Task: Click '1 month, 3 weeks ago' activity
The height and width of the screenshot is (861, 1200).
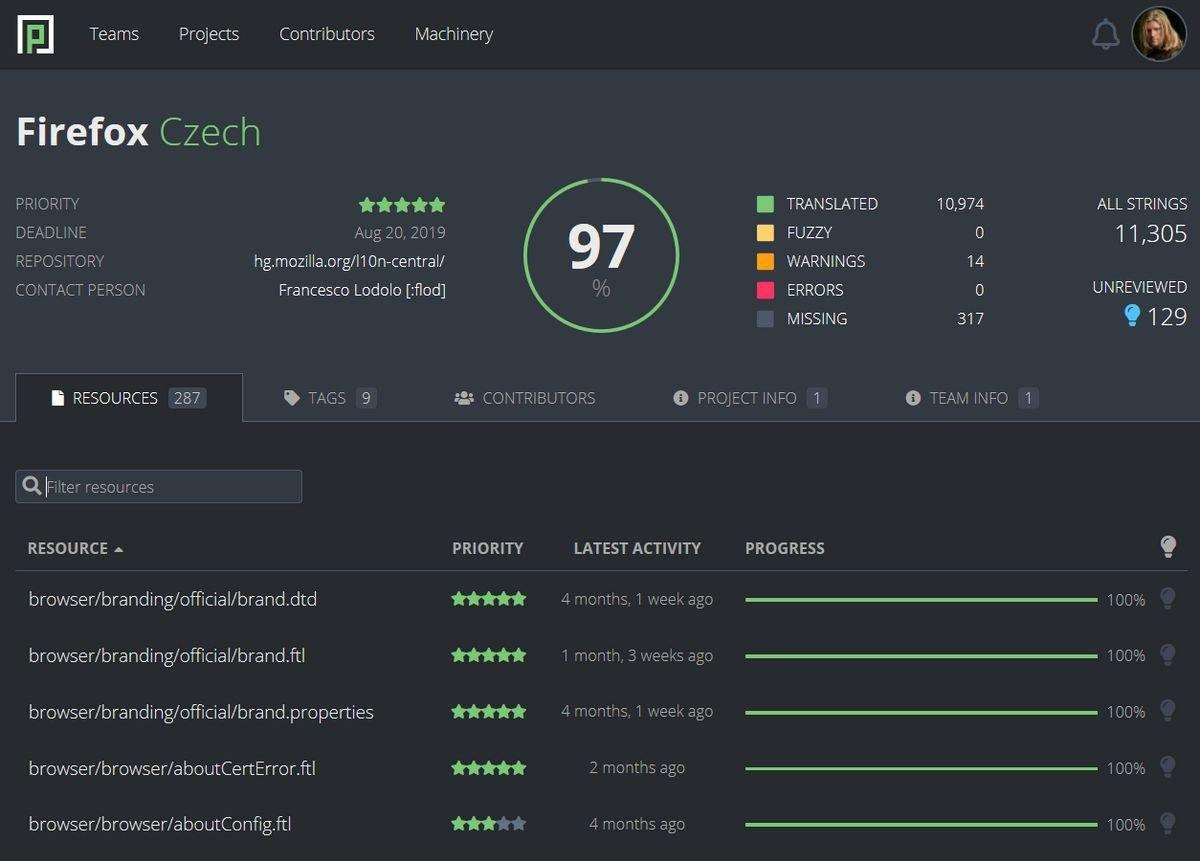Action: 637,655
